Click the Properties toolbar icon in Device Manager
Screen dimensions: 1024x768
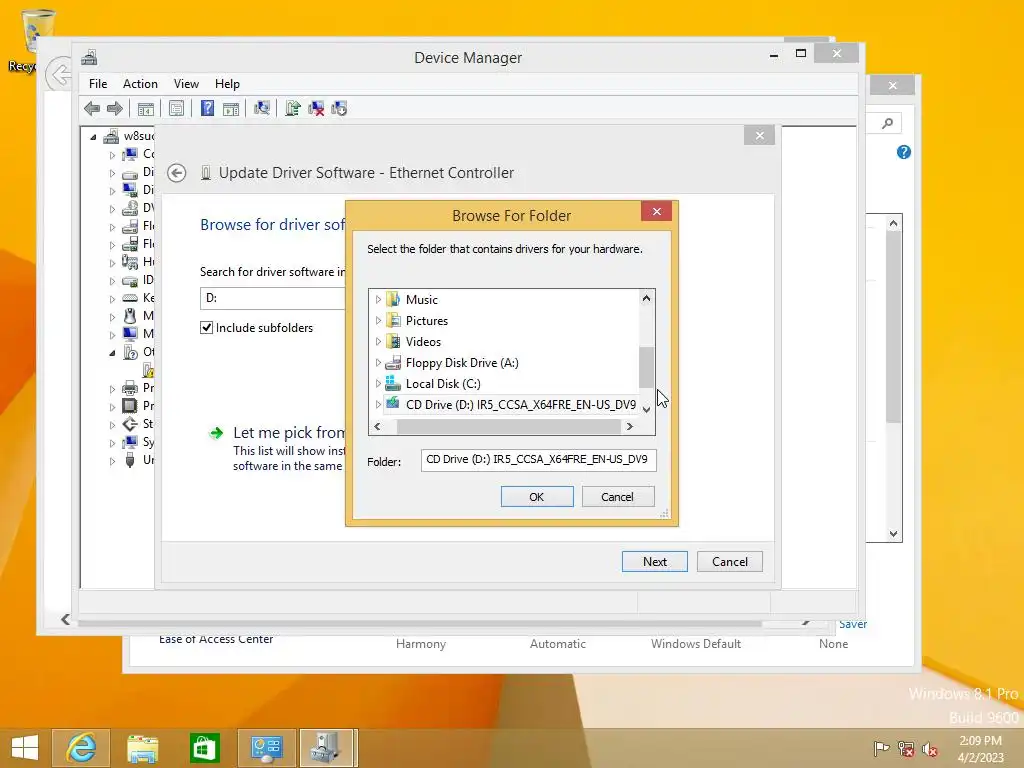[x=176, y=108]
